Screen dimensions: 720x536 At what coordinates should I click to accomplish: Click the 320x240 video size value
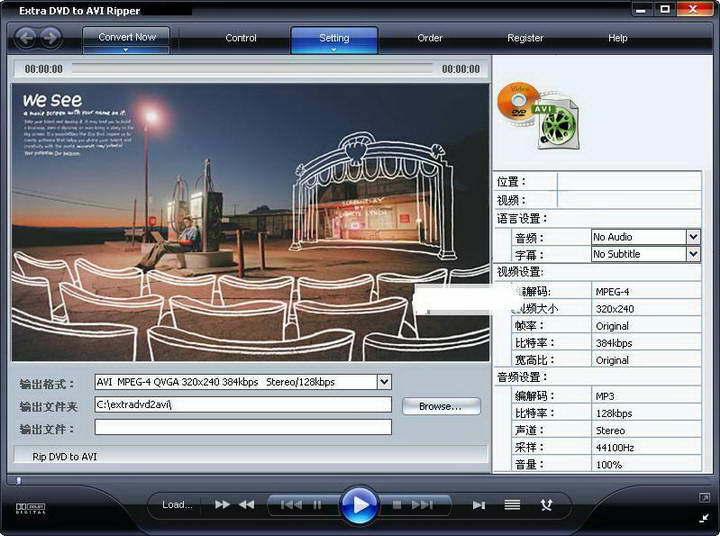tap(614, 309)
